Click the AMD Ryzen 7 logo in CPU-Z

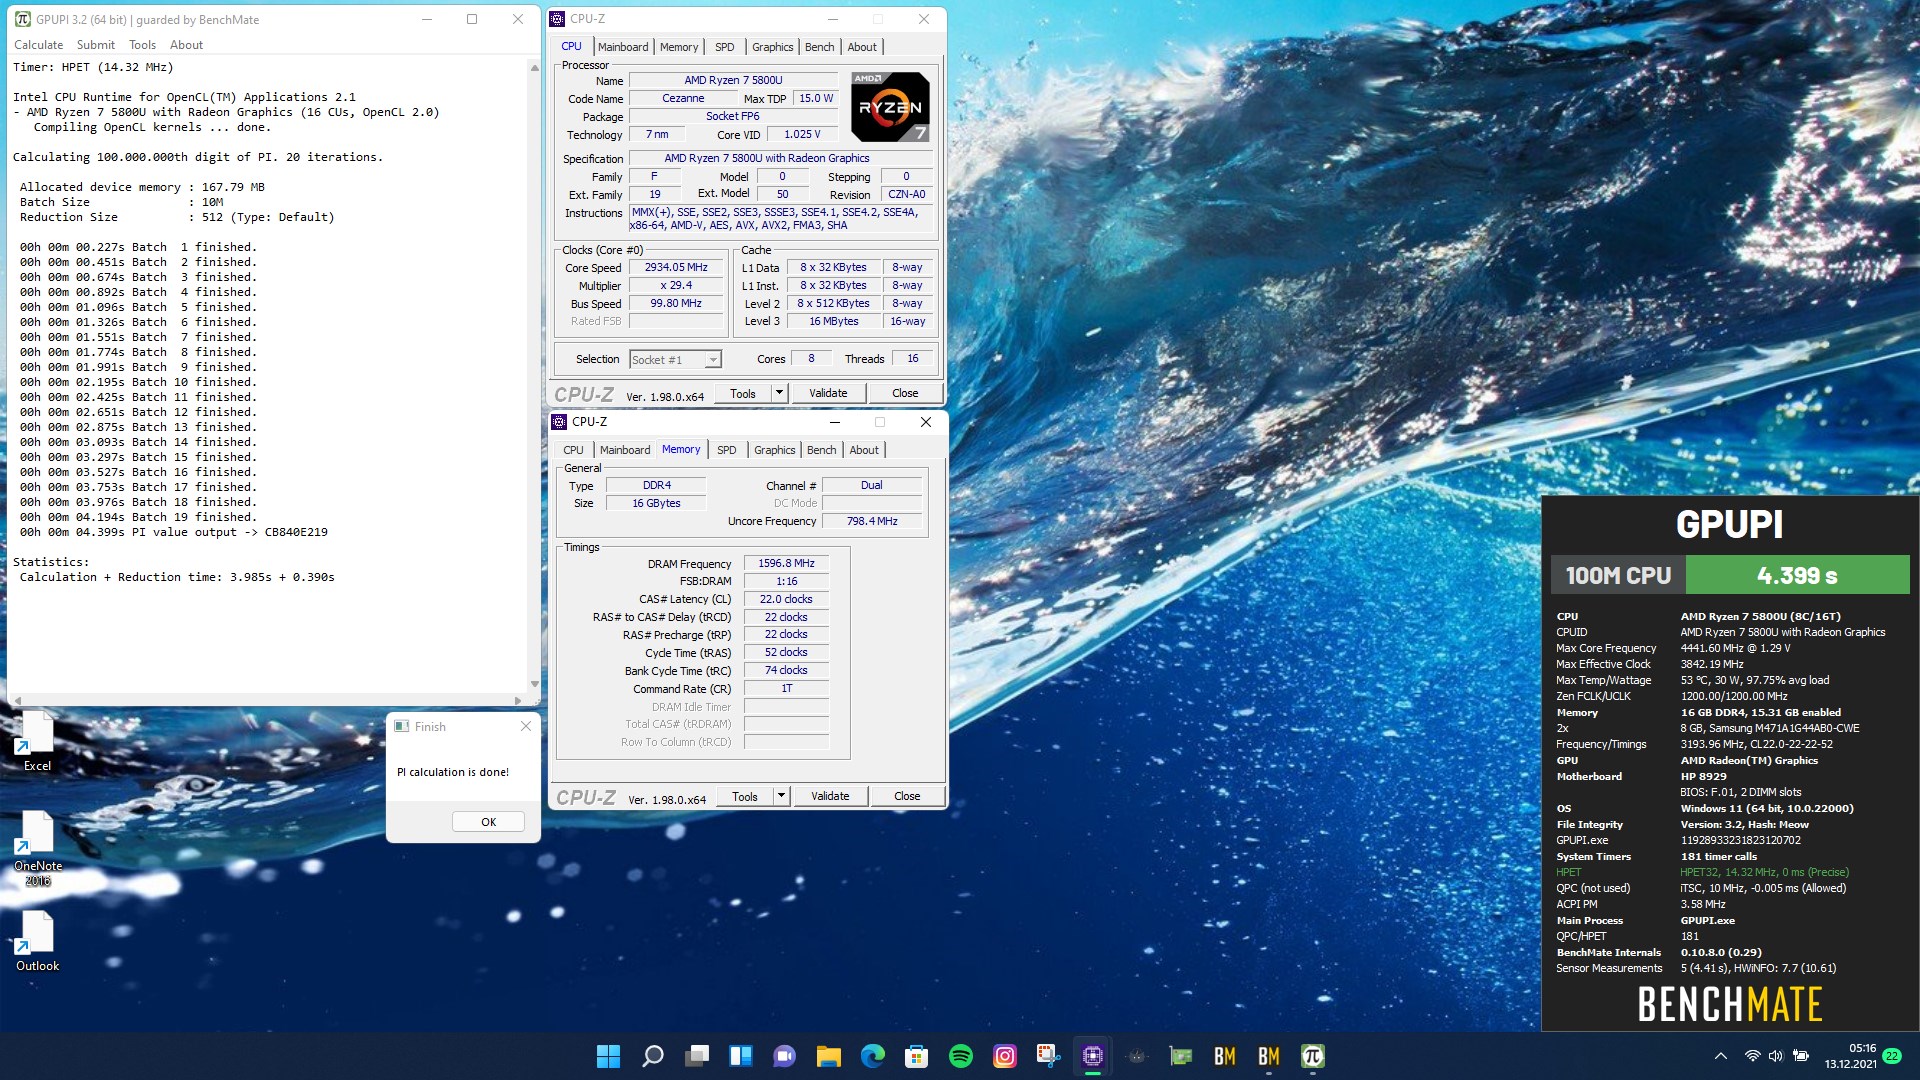click(x=890, y=107)
